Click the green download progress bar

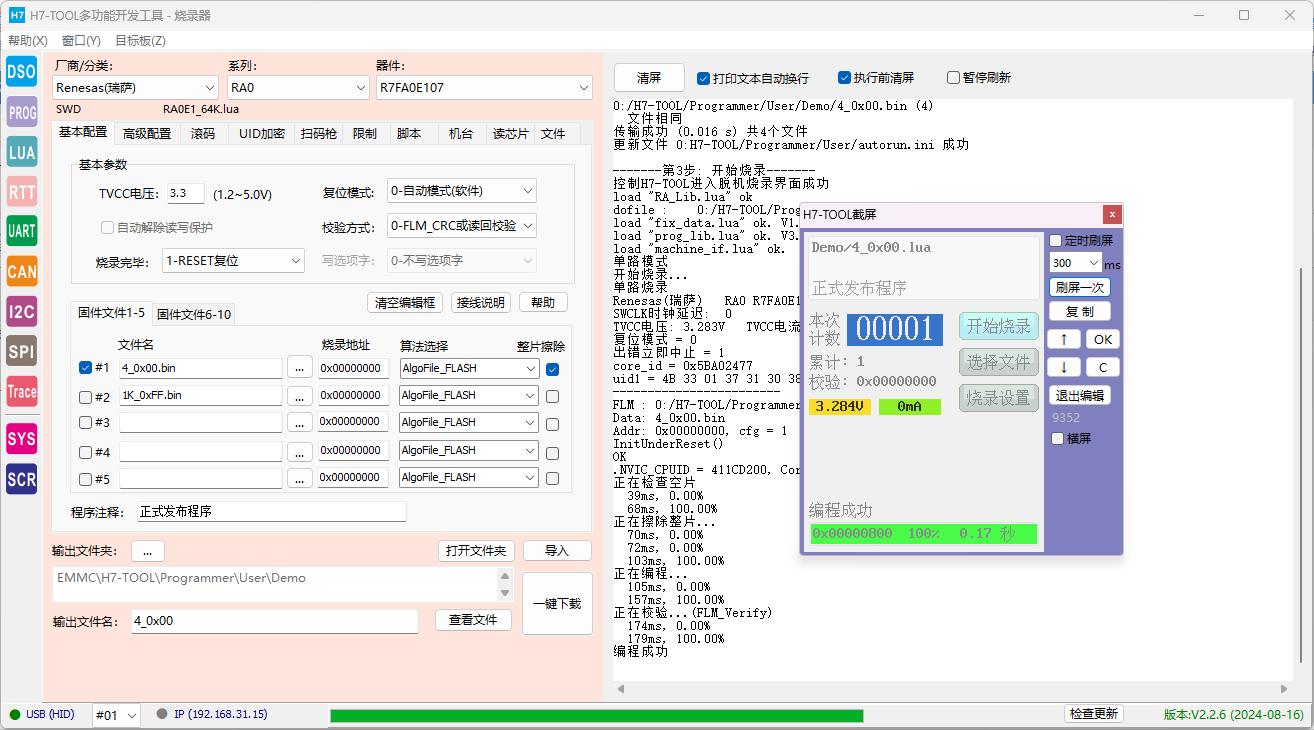click(596, 715)
